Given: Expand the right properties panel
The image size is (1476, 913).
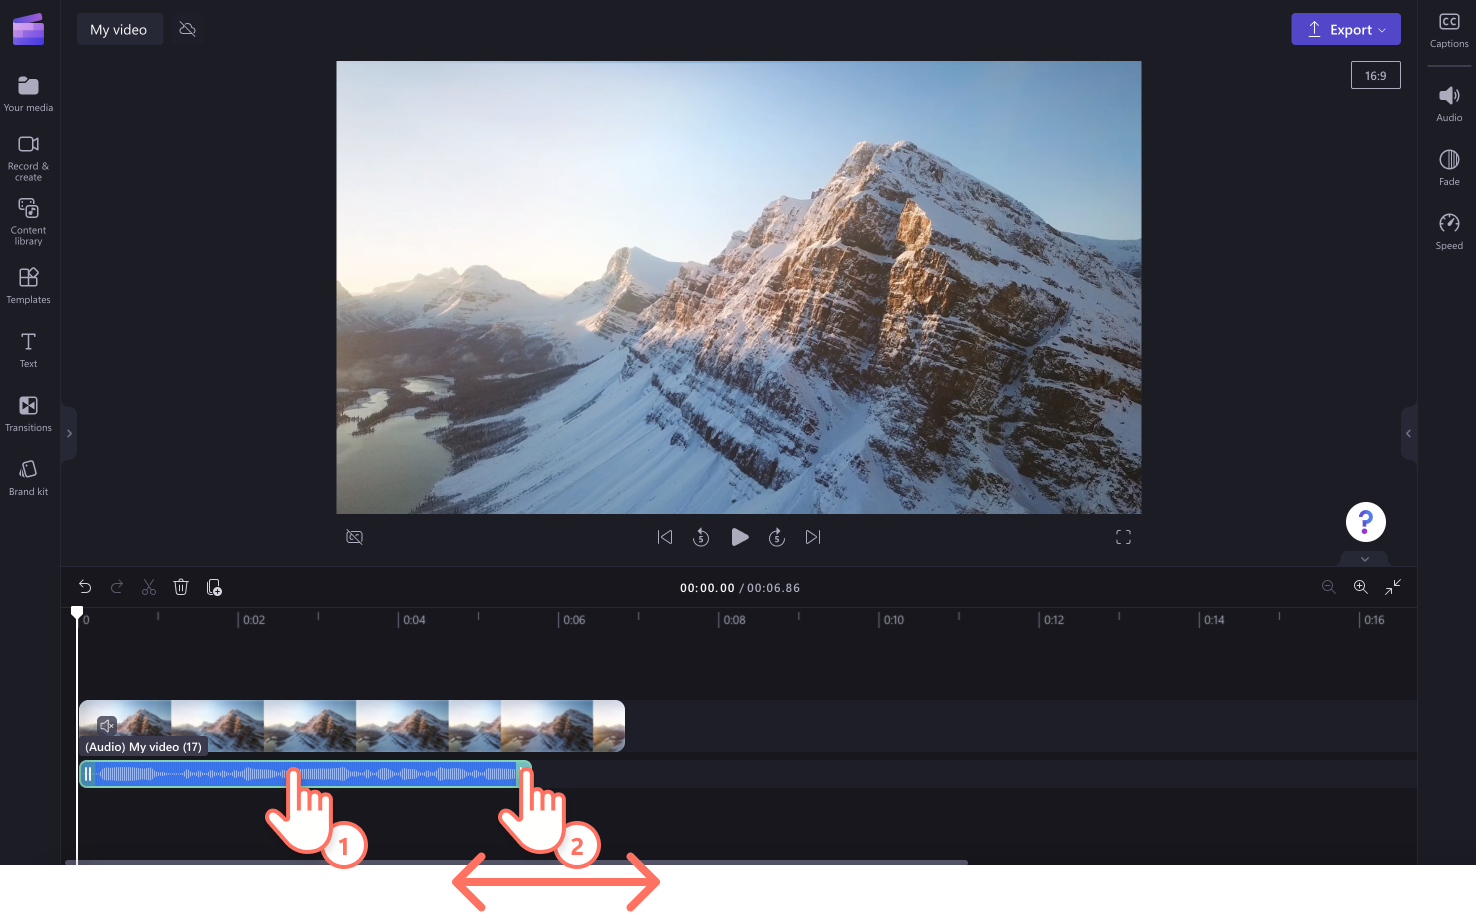Looking at the screenshot, I should coord(1408,433).
